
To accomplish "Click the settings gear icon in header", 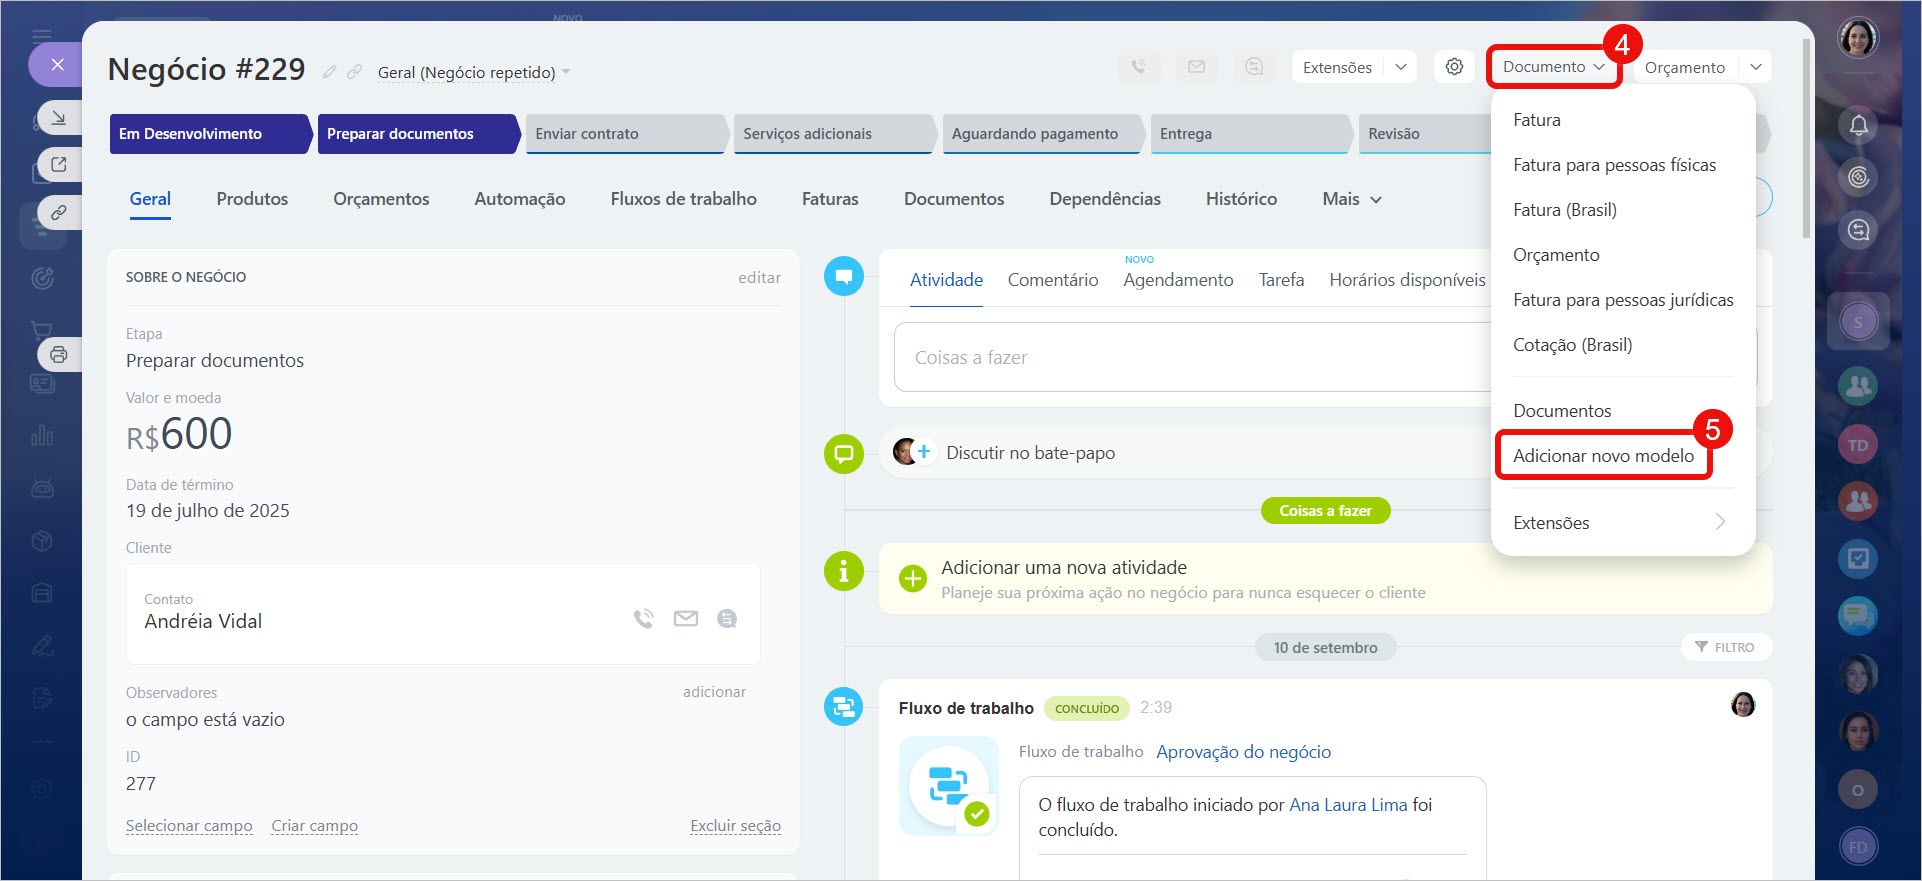I will pos(1454,67).
